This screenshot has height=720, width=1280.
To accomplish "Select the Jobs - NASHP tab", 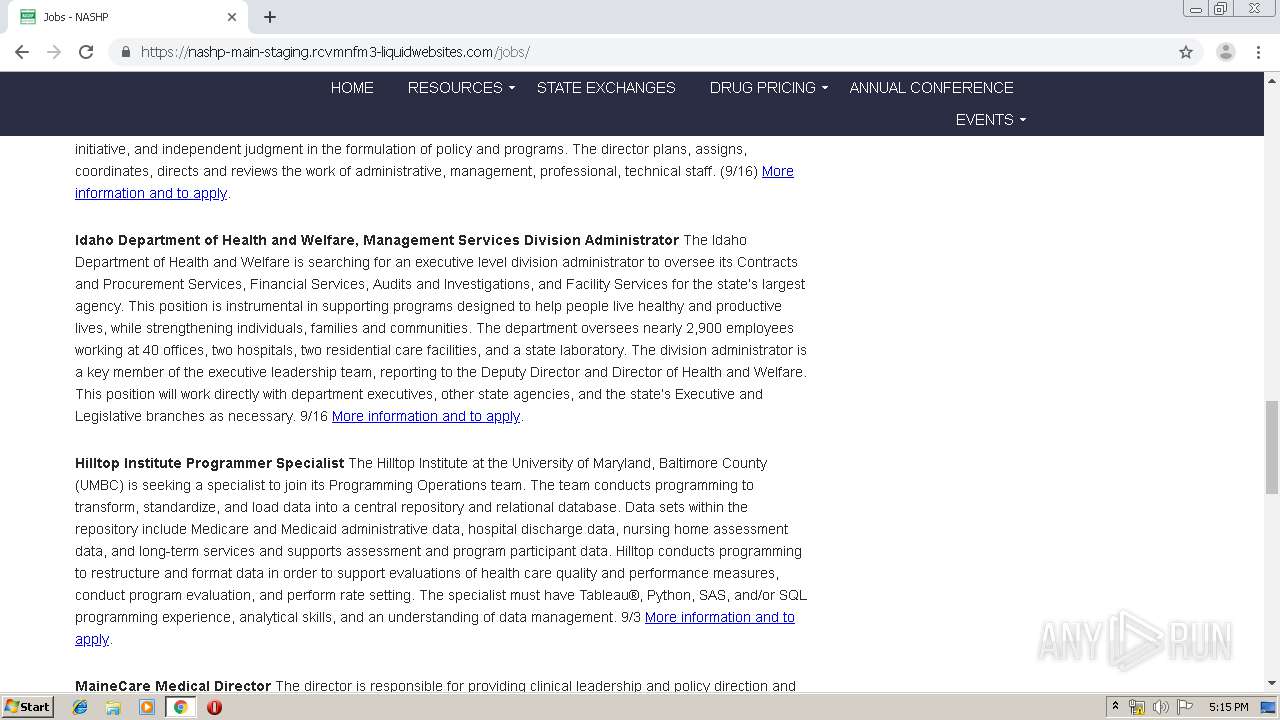I will pos(128,17).
